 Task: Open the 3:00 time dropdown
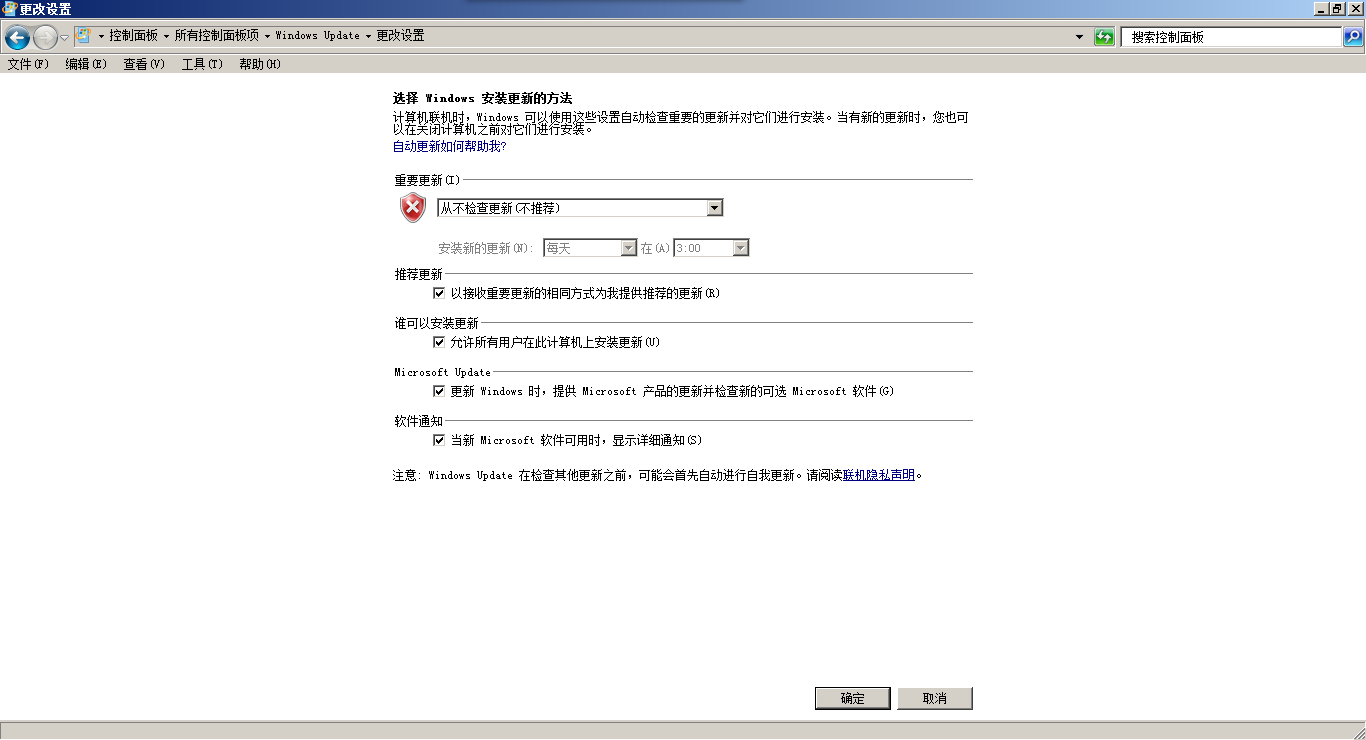click(711, 248)
